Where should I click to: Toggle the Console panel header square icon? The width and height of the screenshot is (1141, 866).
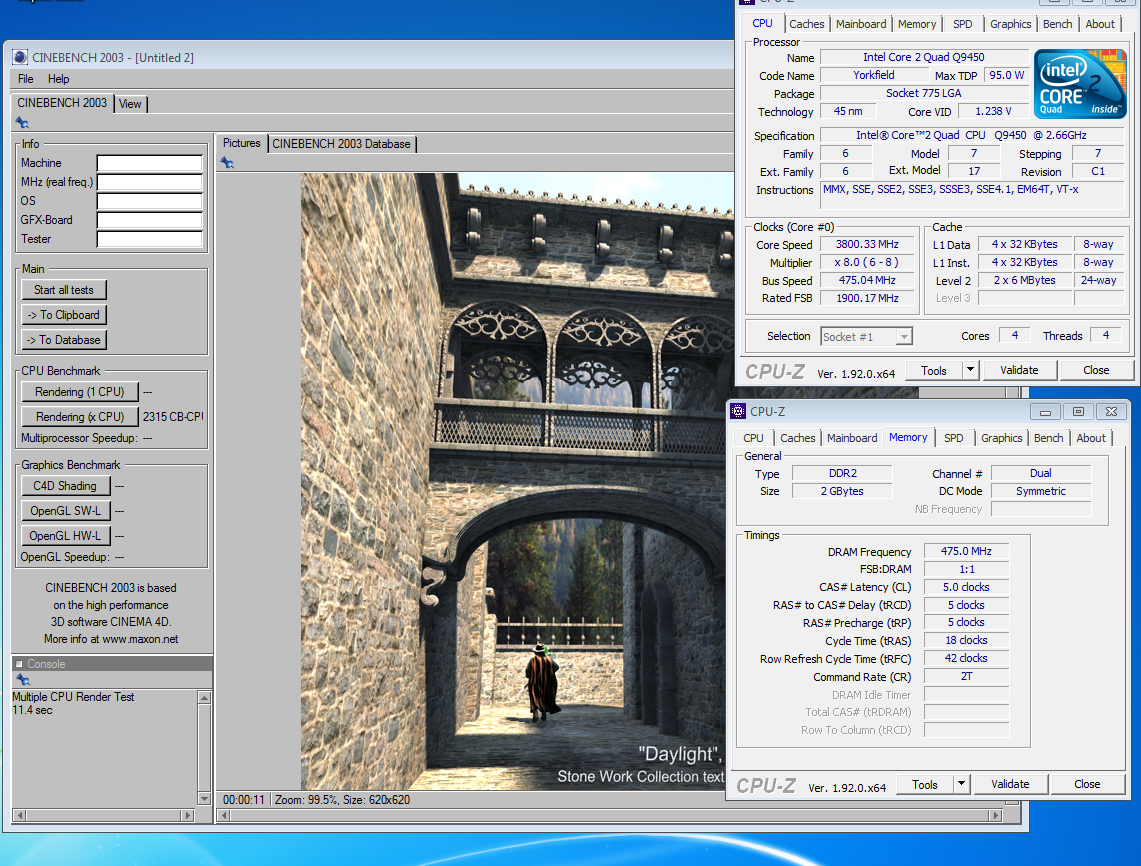click(19, 664)
